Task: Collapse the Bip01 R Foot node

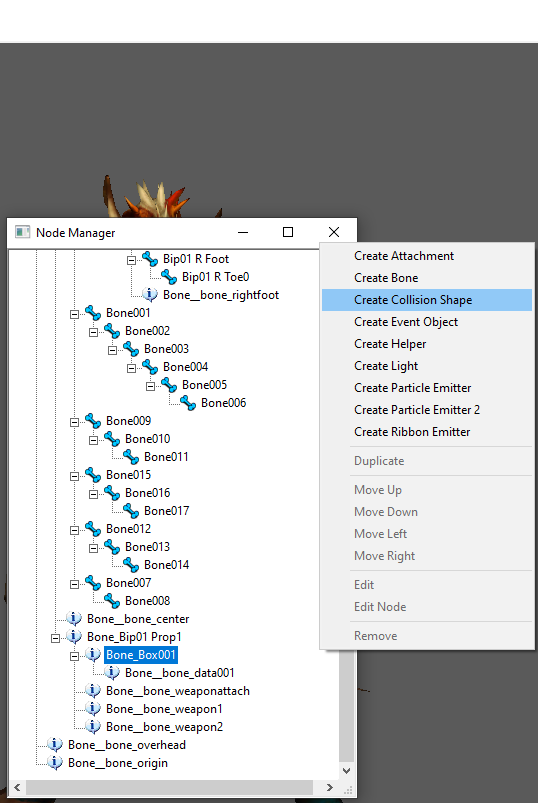Action: [x=132, y=260]
